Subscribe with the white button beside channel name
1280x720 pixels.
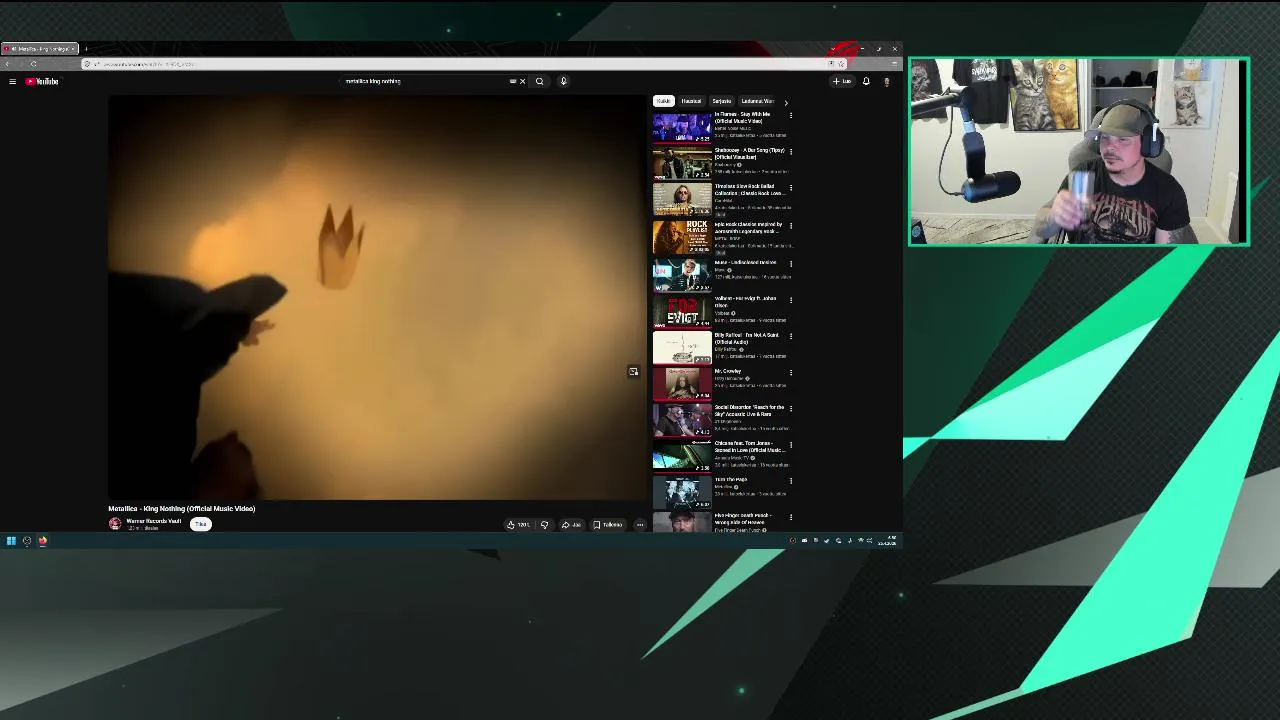pyautogui.click(x=201, y=524)
